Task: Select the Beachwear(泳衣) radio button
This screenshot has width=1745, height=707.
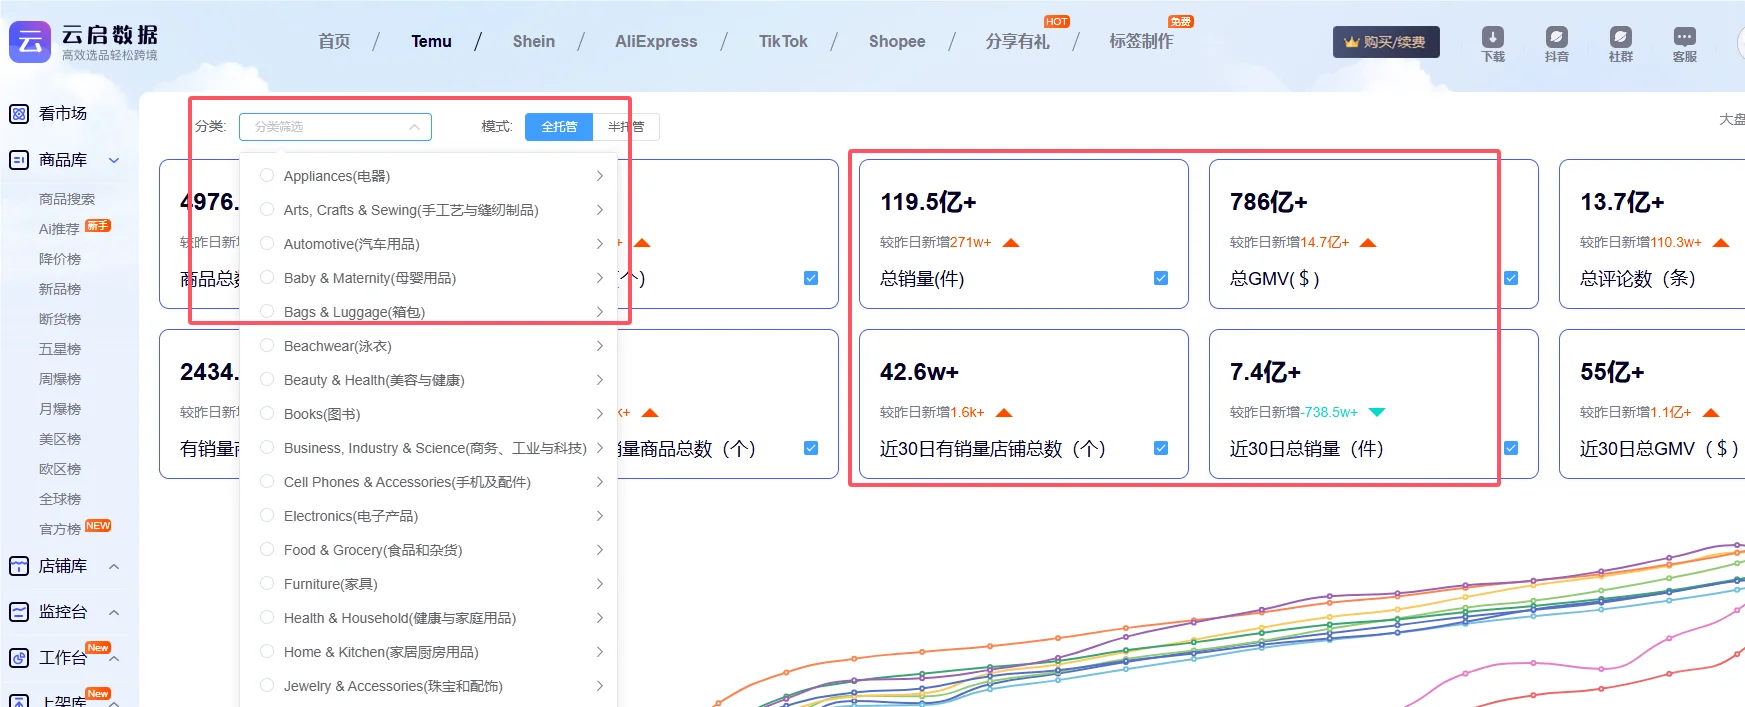Action: [267, 345]
